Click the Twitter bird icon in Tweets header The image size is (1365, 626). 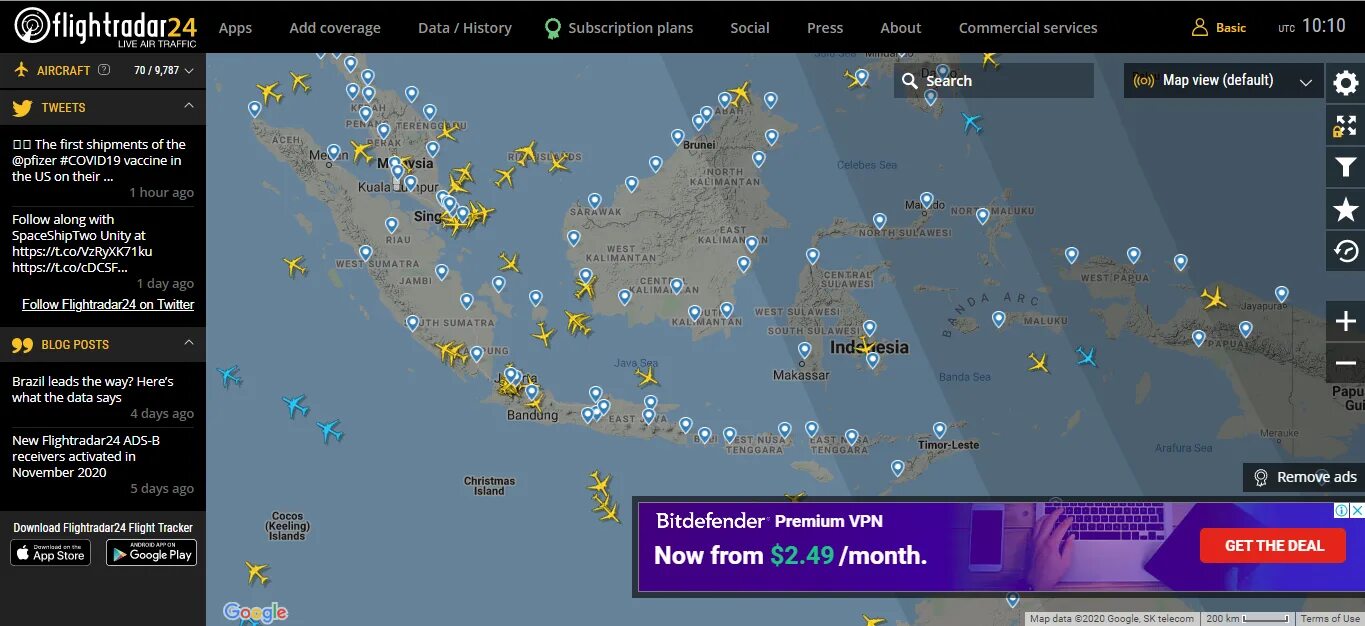pos(22,107)
